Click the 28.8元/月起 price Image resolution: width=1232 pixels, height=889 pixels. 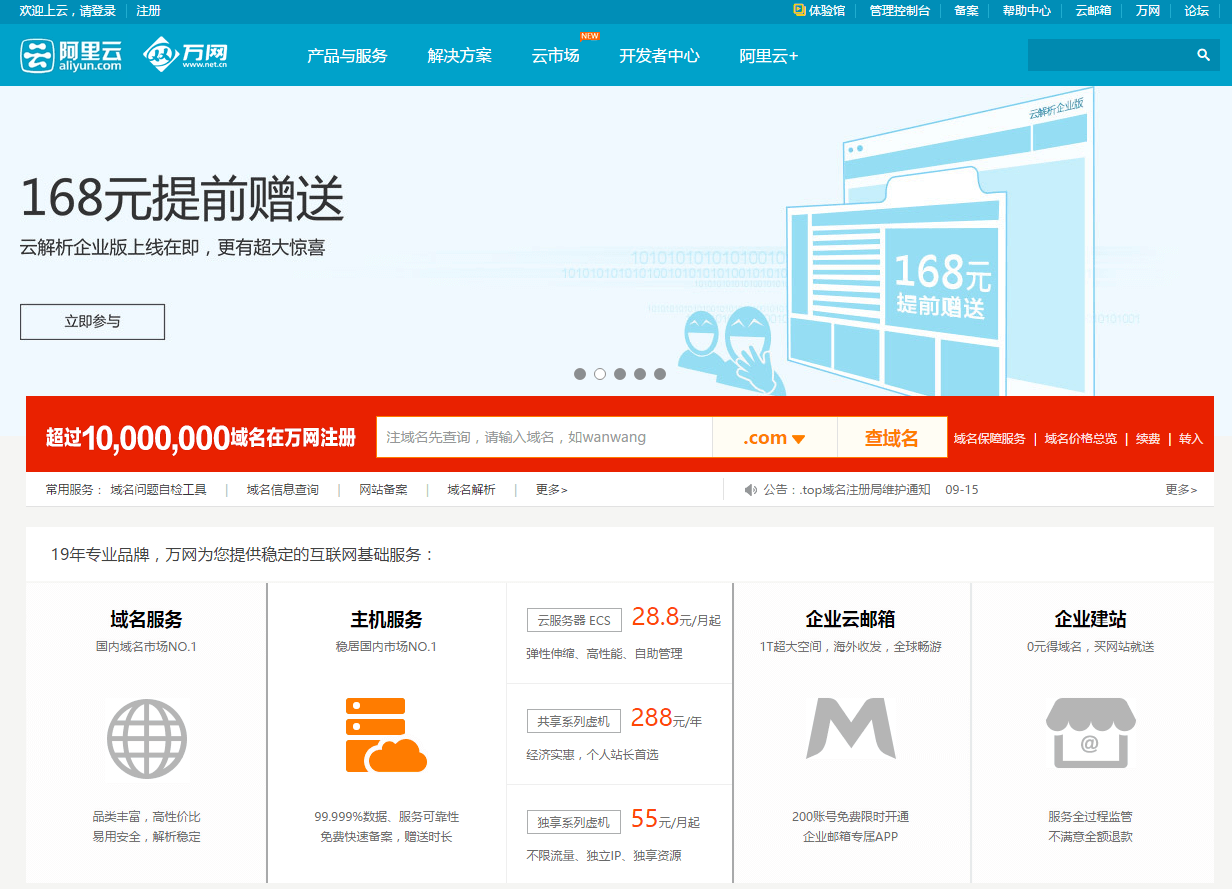coord(676,618)
